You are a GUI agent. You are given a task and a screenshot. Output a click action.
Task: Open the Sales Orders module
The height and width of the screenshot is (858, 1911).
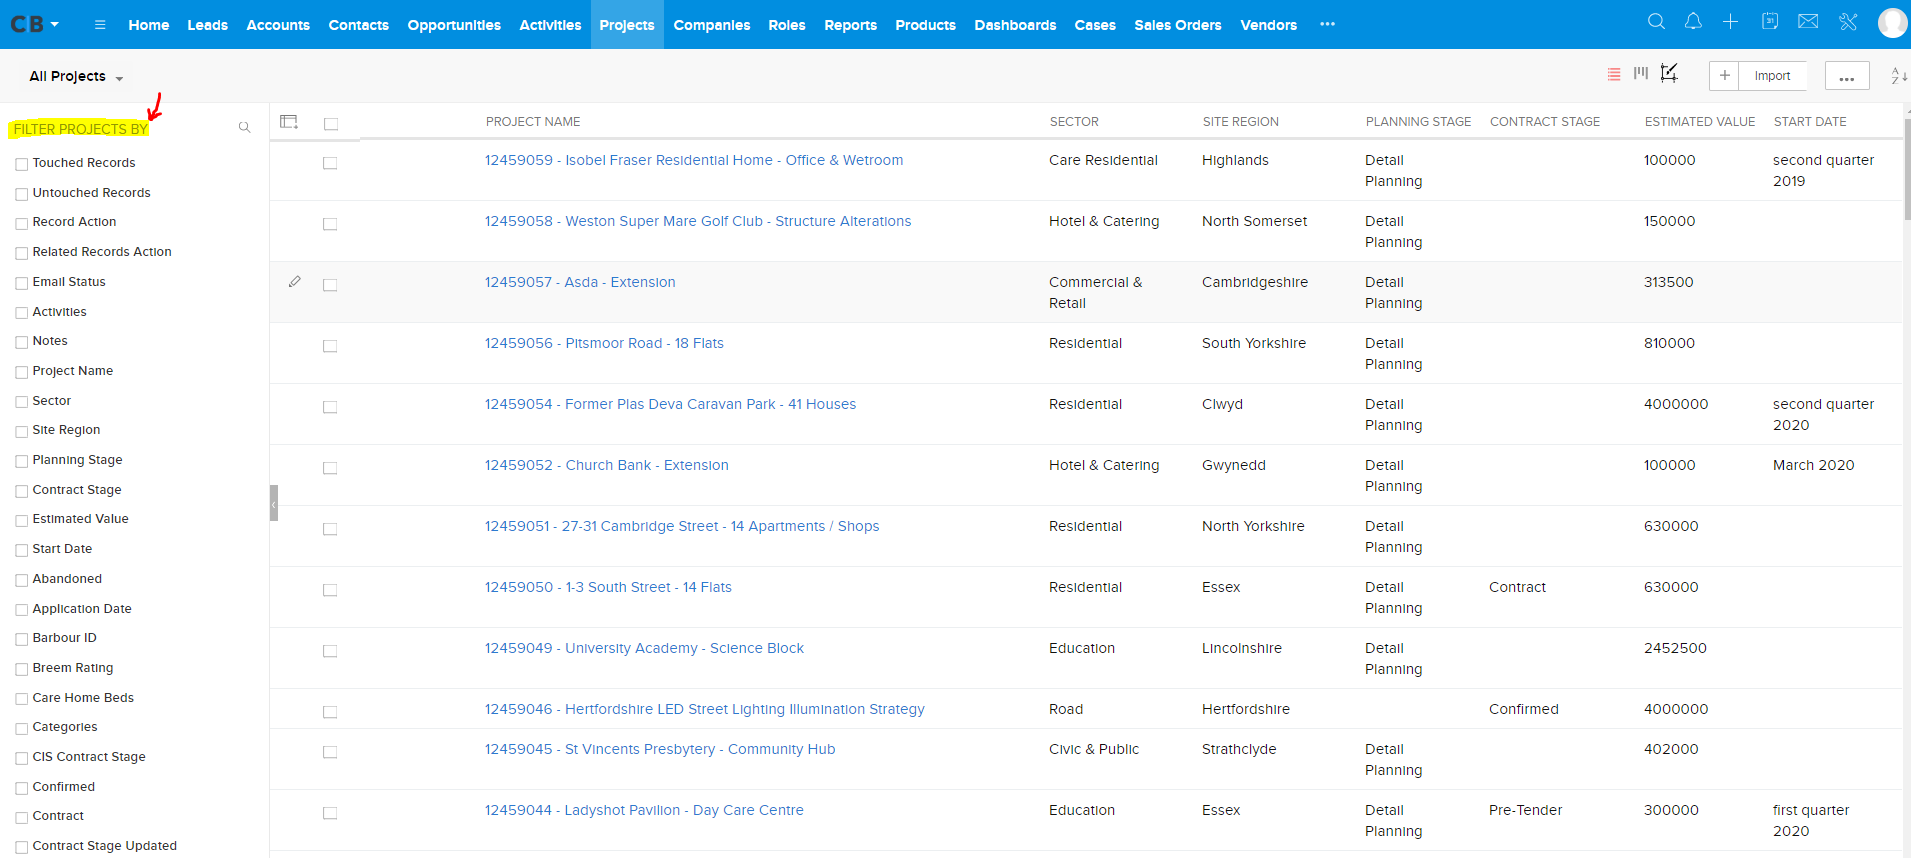pos(1178,25)
